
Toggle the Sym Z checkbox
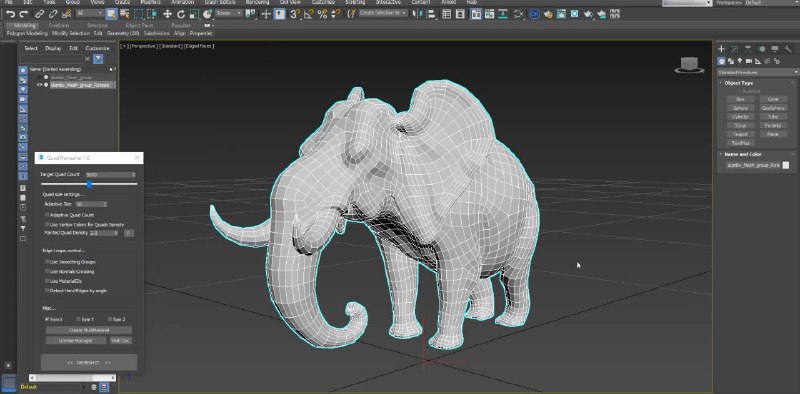coord(110,319)
